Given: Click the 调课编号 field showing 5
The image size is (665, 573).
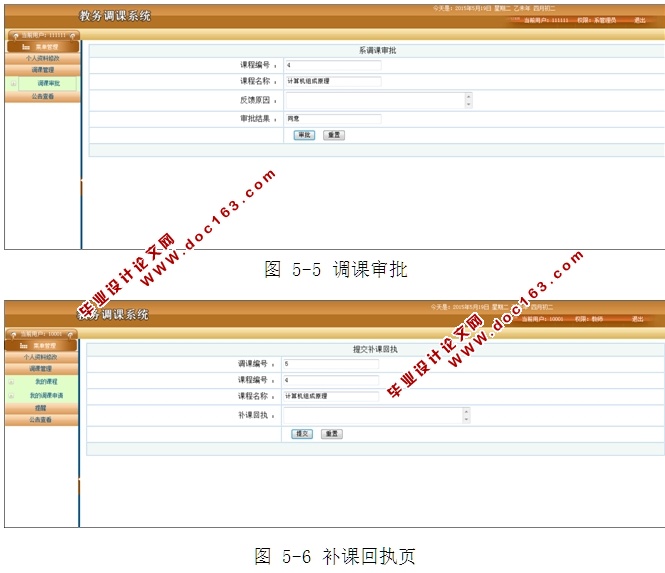Looking at the screenshot, I should point(331,363).
